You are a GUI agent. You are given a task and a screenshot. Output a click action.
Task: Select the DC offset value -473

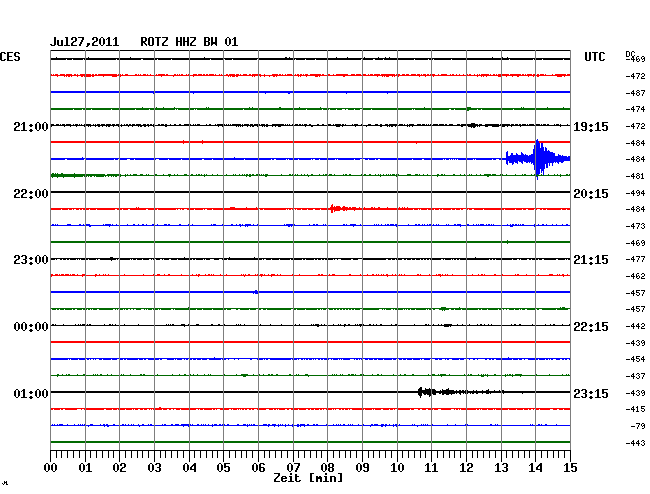635,226
